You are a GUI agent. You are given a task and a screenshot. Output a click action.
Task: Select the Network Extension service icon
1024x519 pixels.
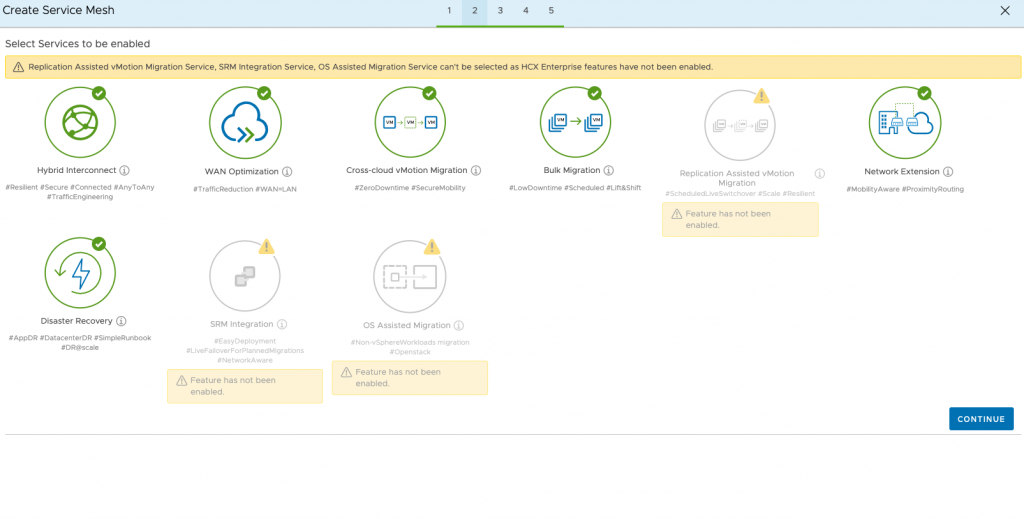905,123
